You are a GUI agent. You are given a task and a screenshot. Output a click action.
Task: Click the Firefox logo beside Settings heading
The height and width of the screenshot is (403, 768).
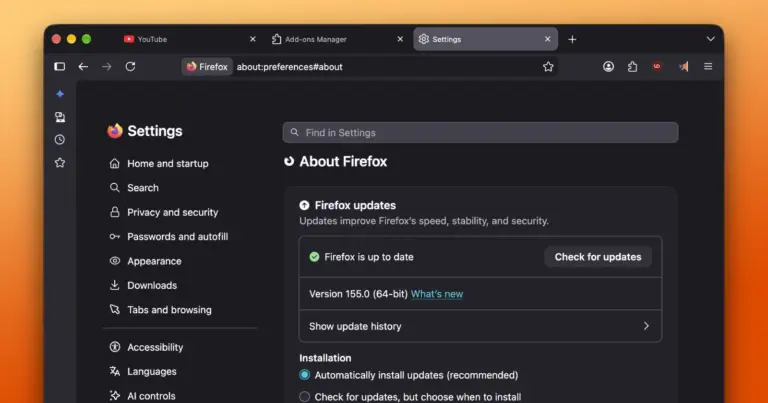coord(115,131)
